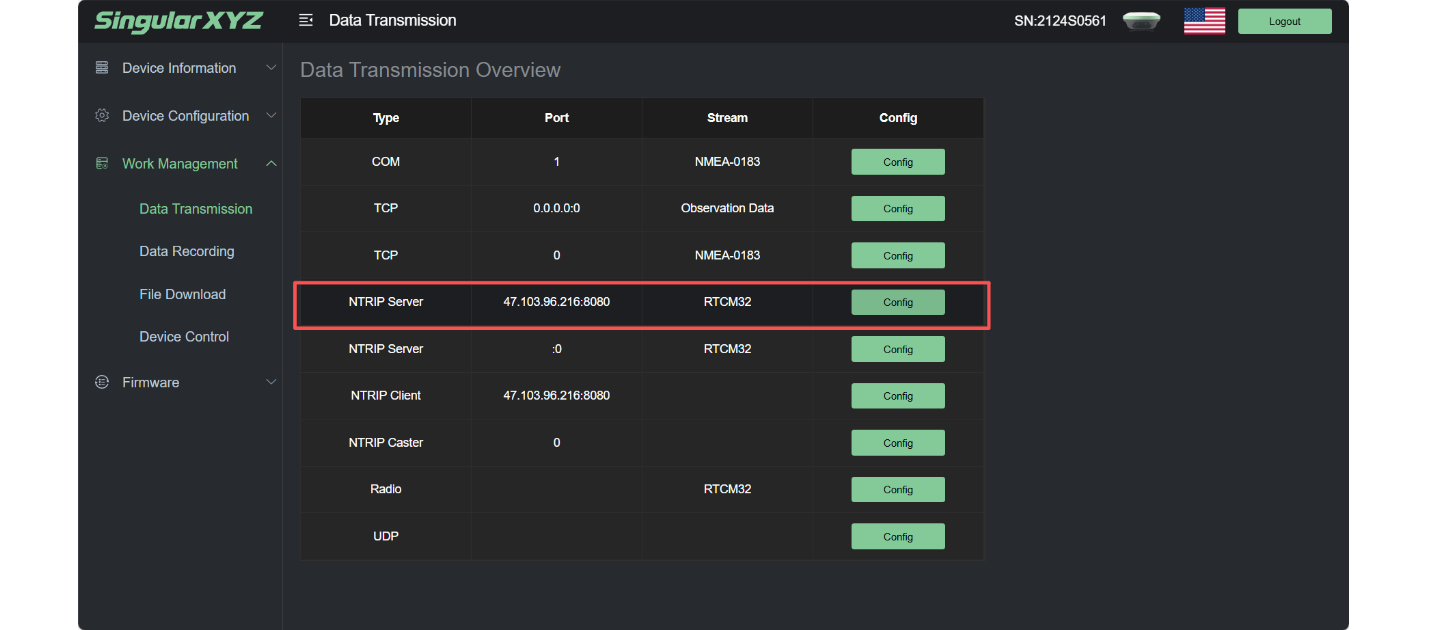This screenshot has width=1432, height=630.
Task: Open Config for the COM port row
Action: pos(897,162)
